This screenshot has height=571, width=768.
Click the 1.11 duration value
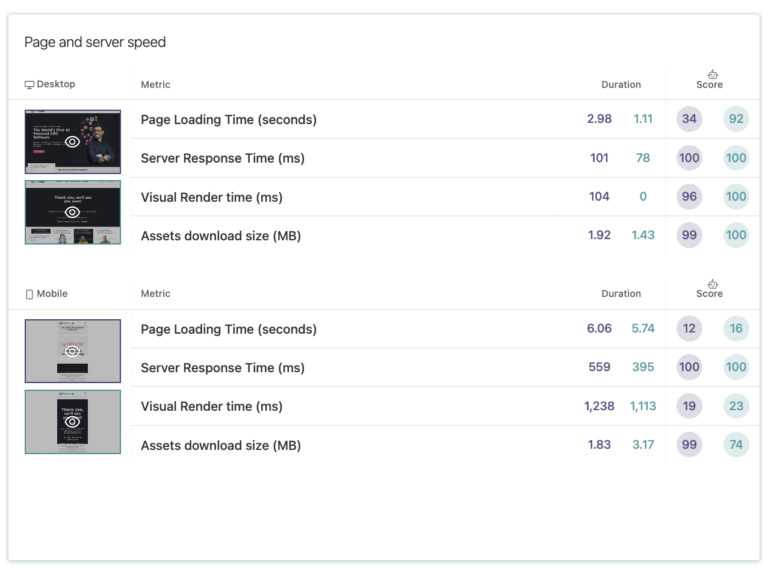tap(643, 119)
